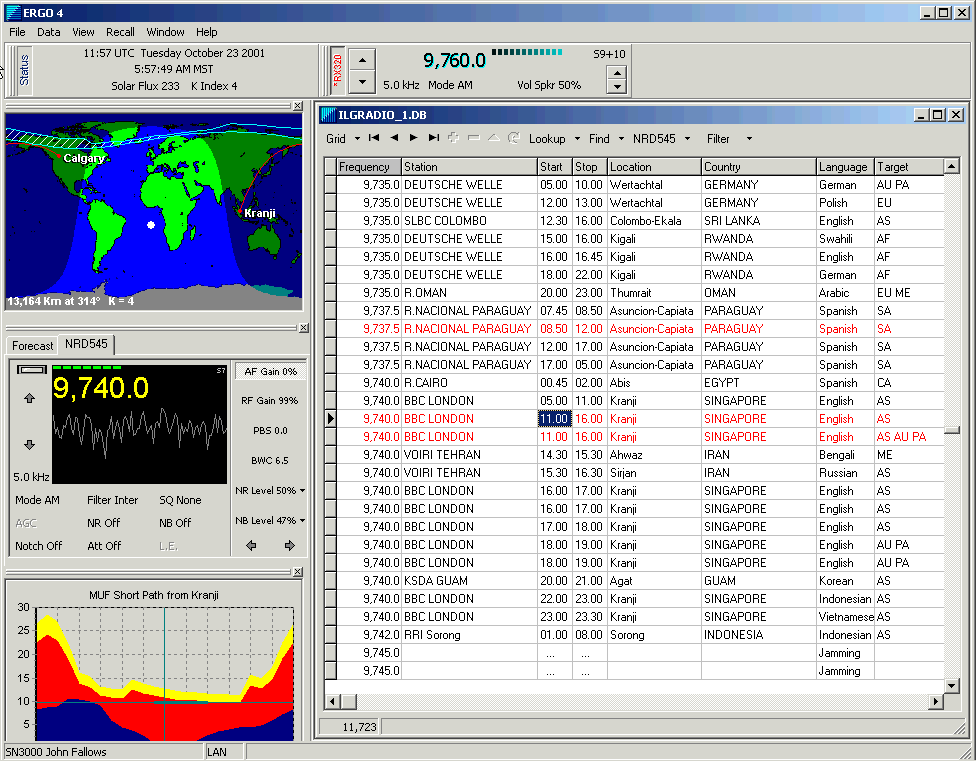The width and height of the screenshot is (976, 762).
Task: Close the MUF chart panel
Action: (x=298, y=572)
